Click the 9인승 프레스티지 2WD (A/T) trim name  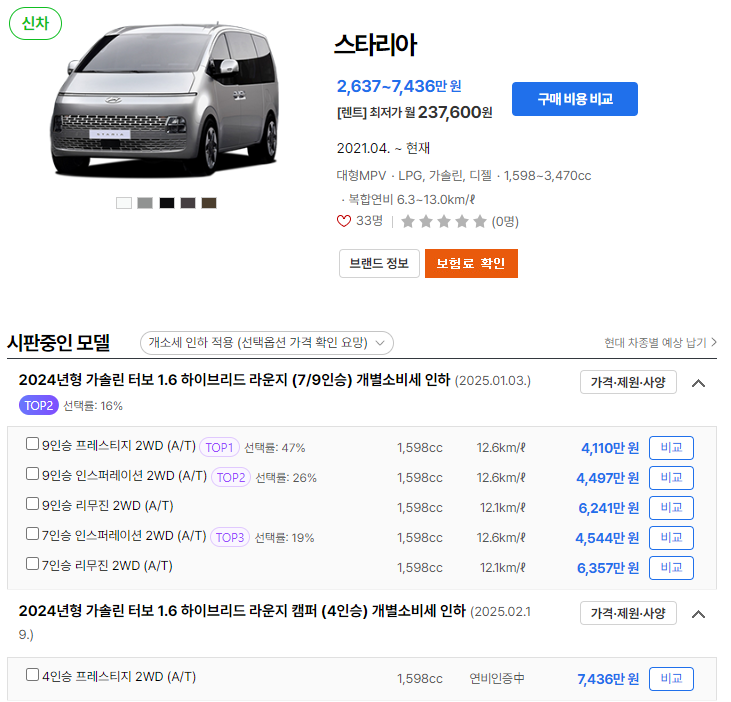[119, 446]
